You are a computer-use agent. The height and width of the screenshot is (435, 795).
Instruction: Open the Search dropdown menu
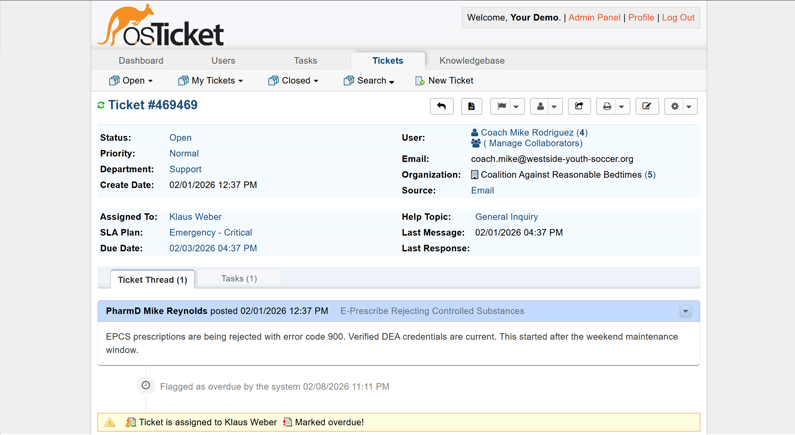coord(369,80)
